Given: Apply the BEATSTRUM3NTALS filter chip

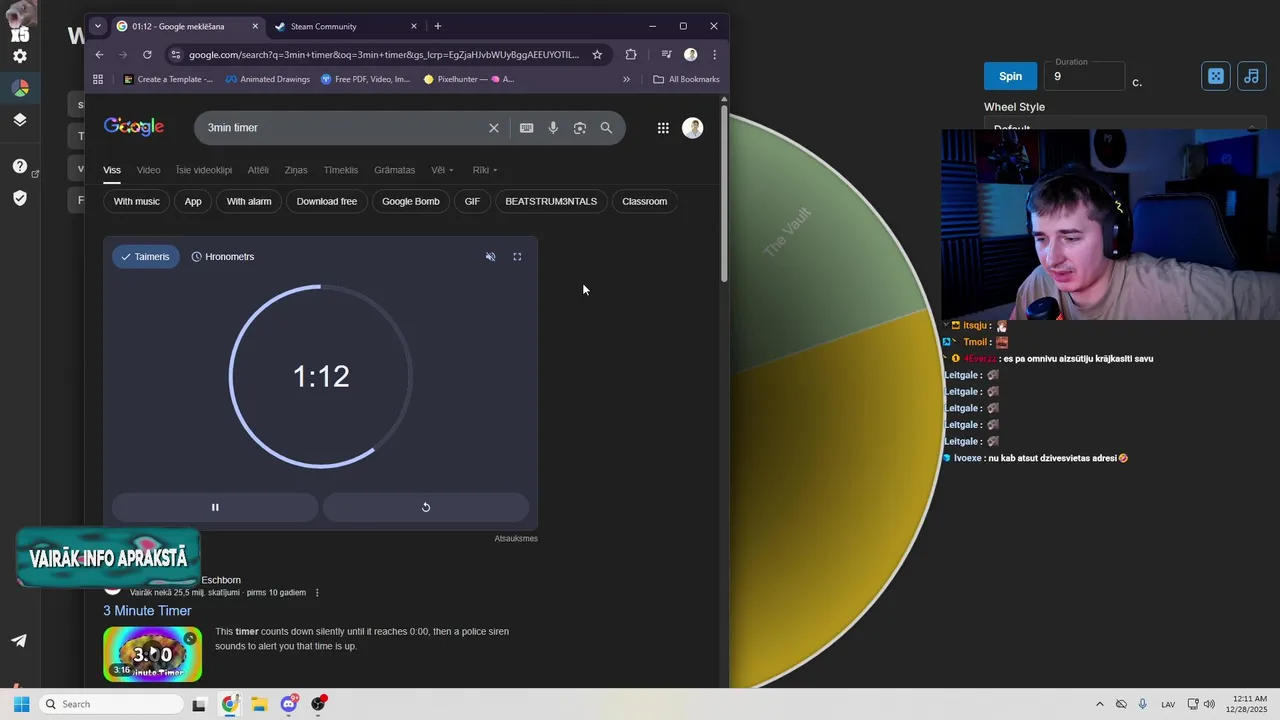Looking at the screenshot, I should pyautogui.click(x=551, y=201).
